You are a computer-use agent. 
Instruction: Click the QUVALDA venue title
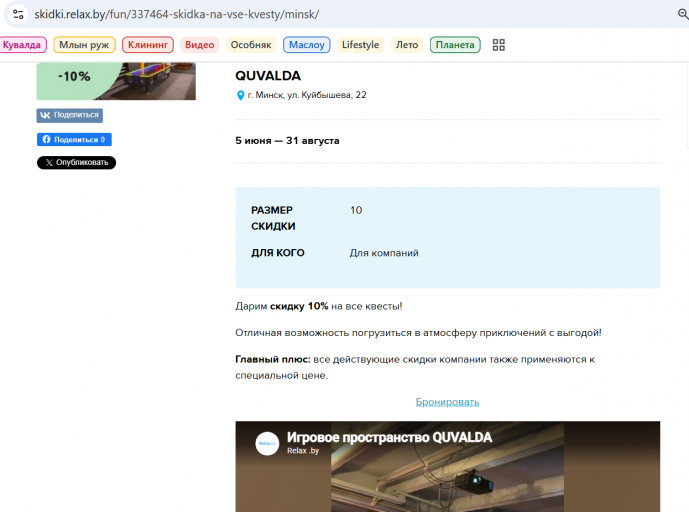(x=268, y=76)
